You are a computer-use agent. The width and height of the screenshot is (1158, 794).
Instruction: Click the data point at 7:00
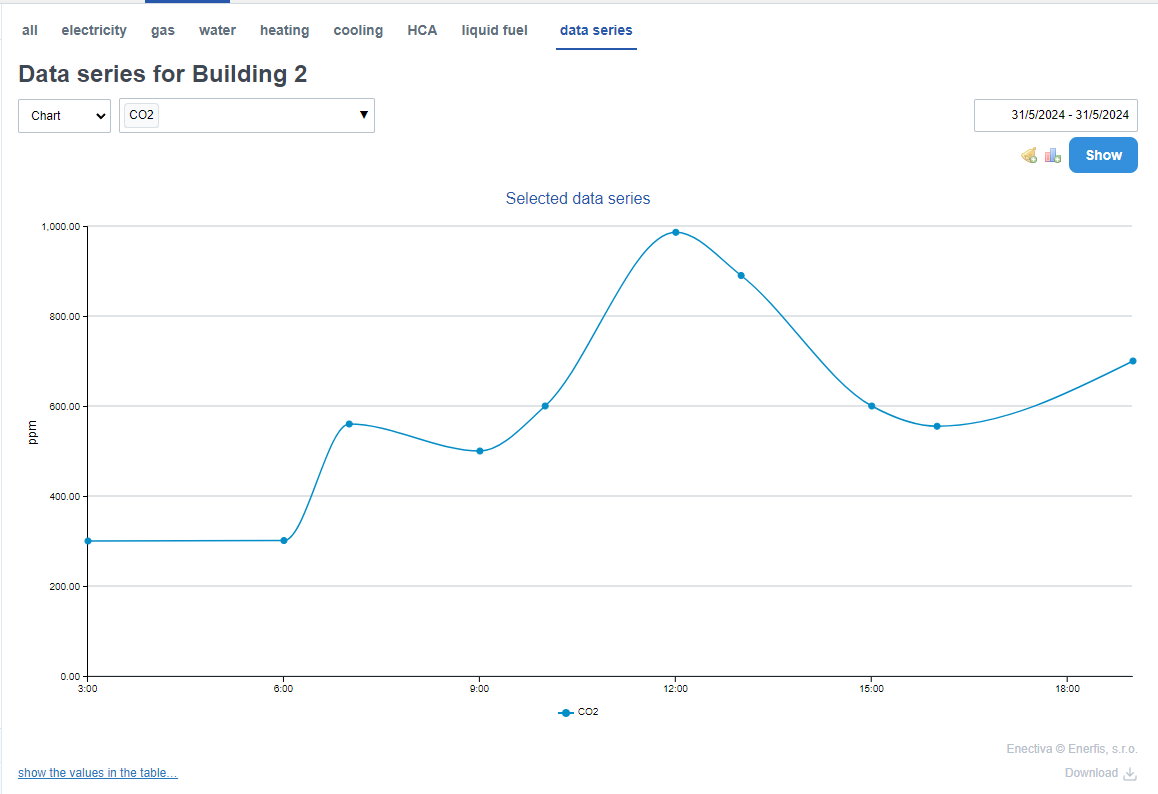click(349, 424)
